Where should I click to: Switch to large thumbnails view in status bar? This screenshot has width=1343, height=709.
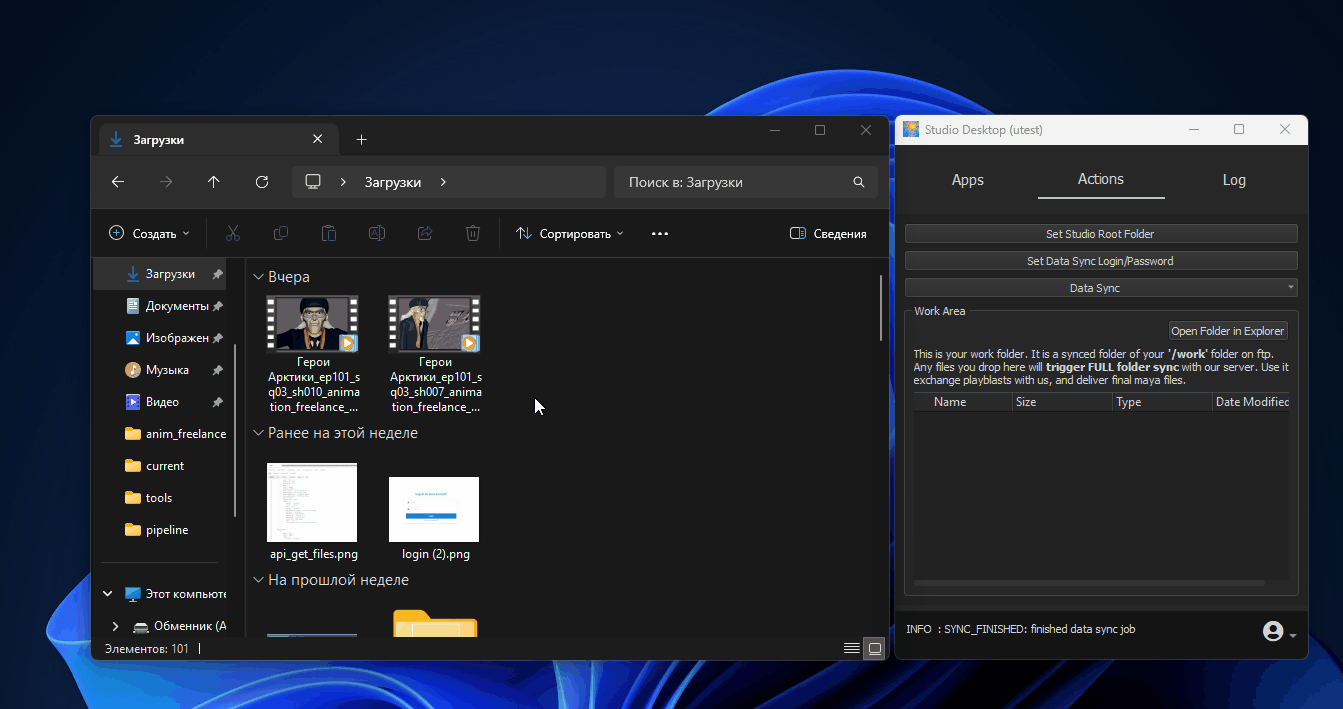(875, 648)
